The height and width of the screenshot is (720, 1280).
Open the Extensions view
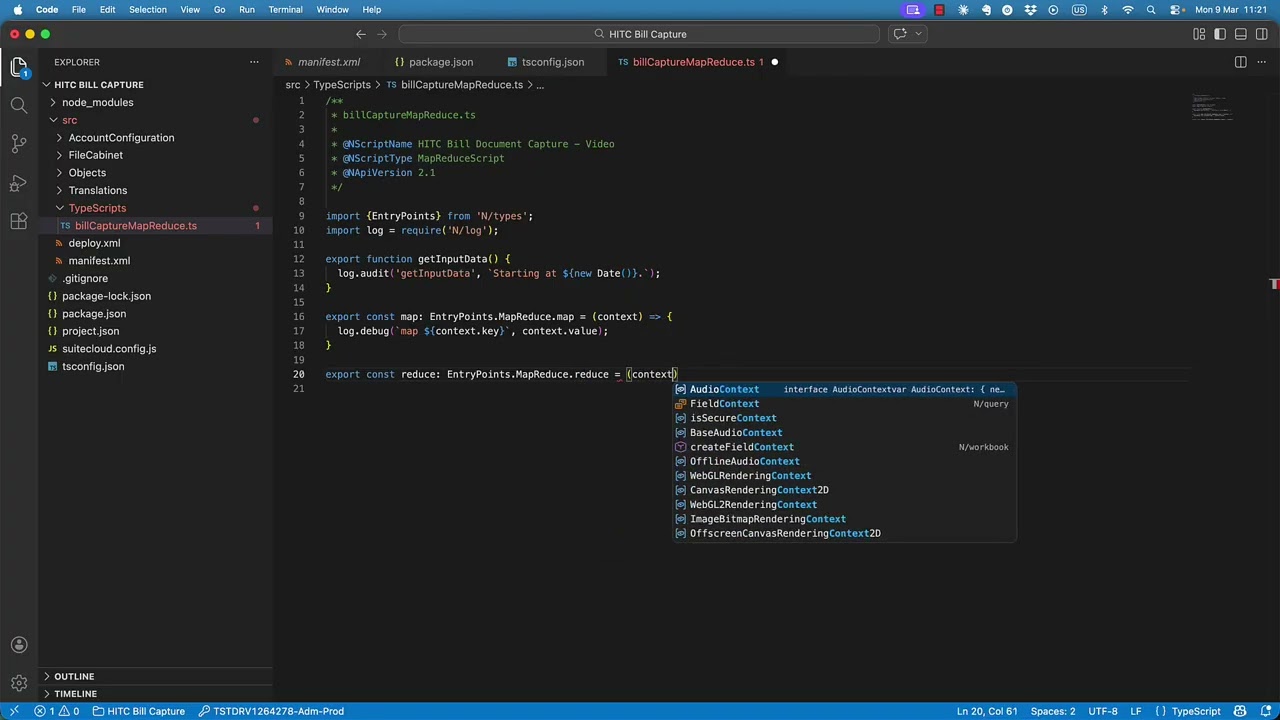tap(18, 221)
